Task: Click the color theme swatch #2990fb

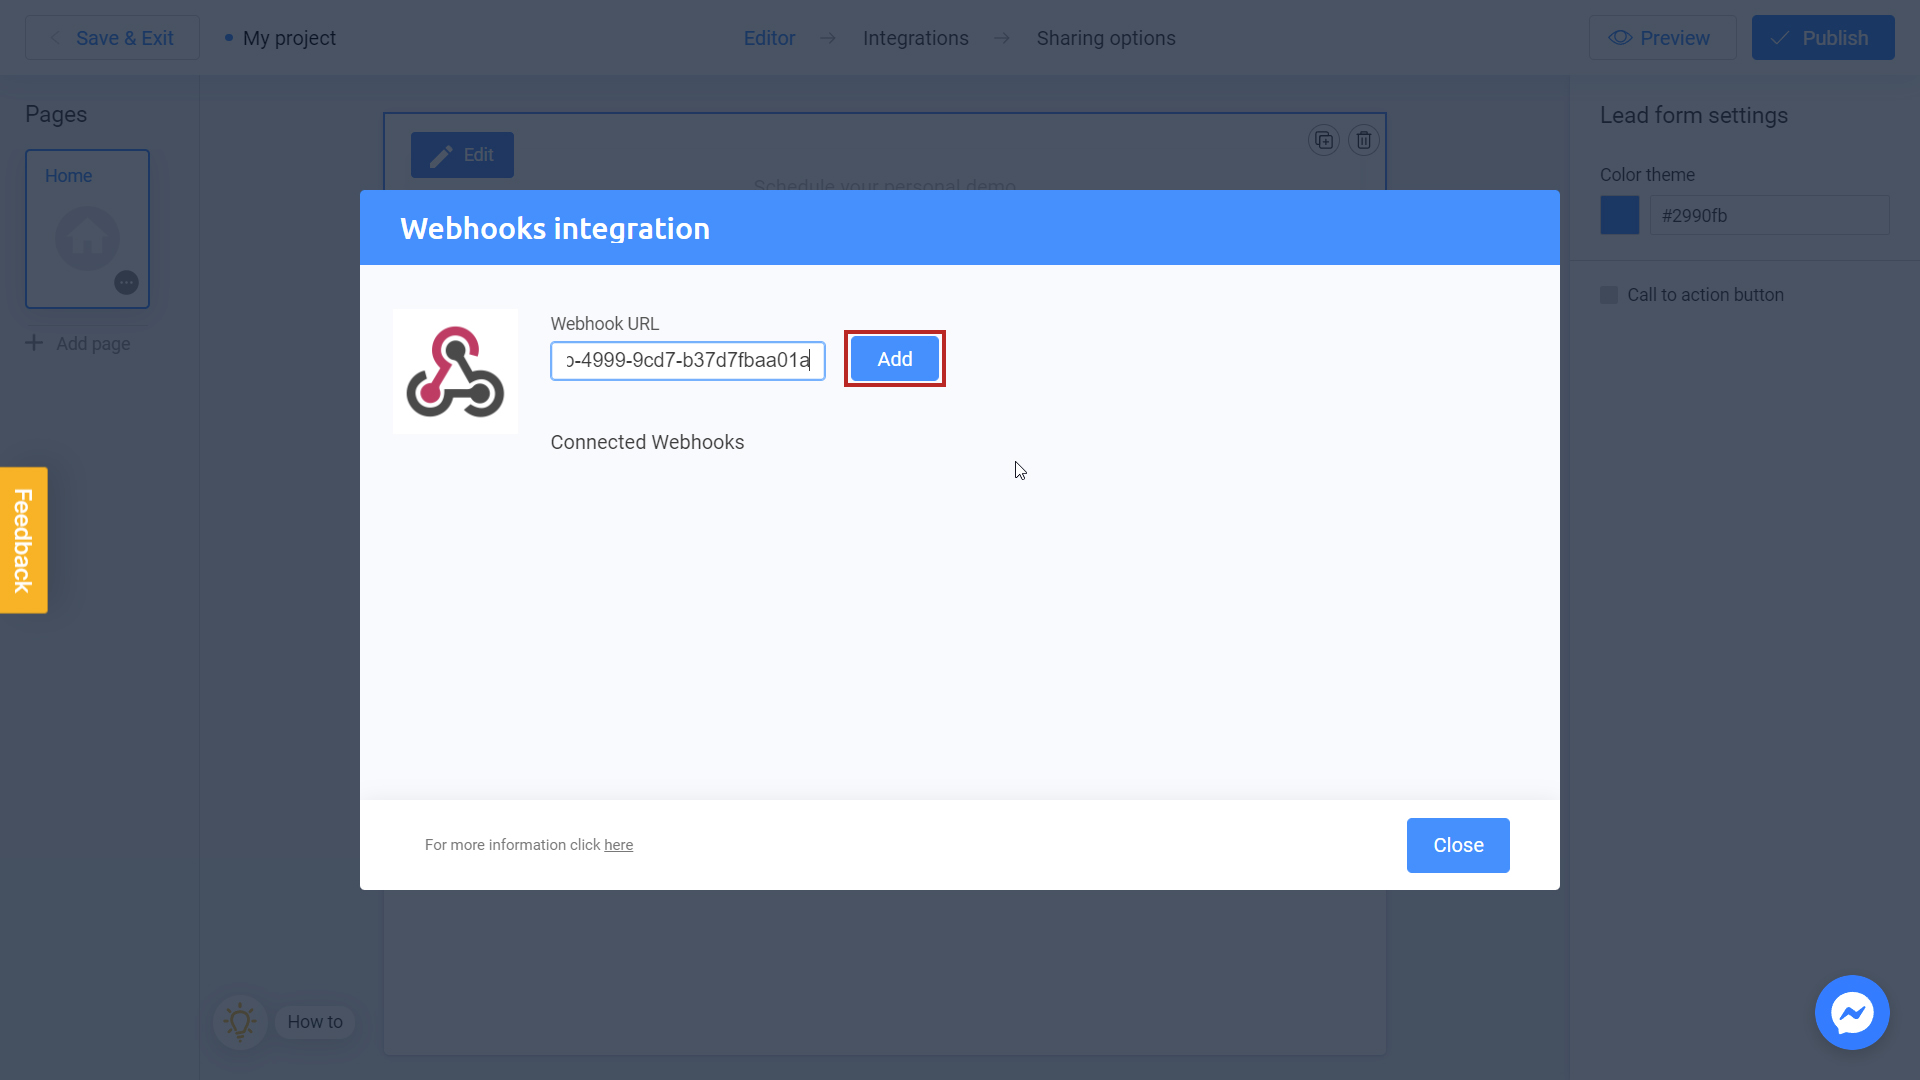Action: 1619,215
